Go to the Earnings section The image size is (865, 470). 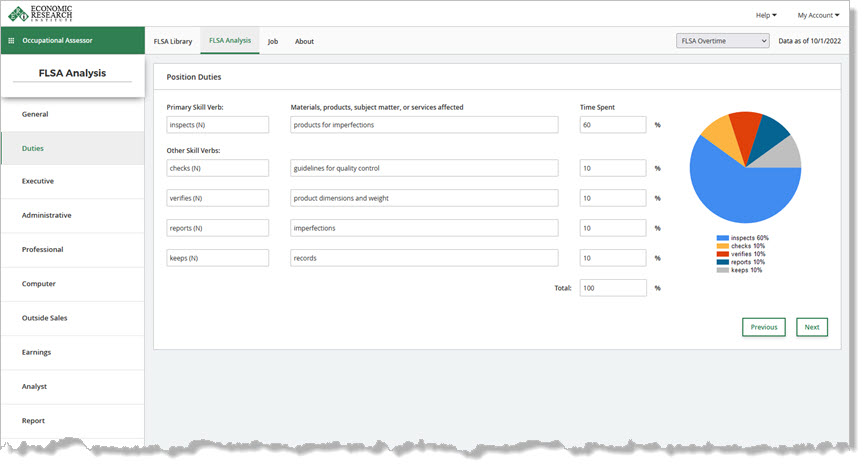[x=73, y=352]
